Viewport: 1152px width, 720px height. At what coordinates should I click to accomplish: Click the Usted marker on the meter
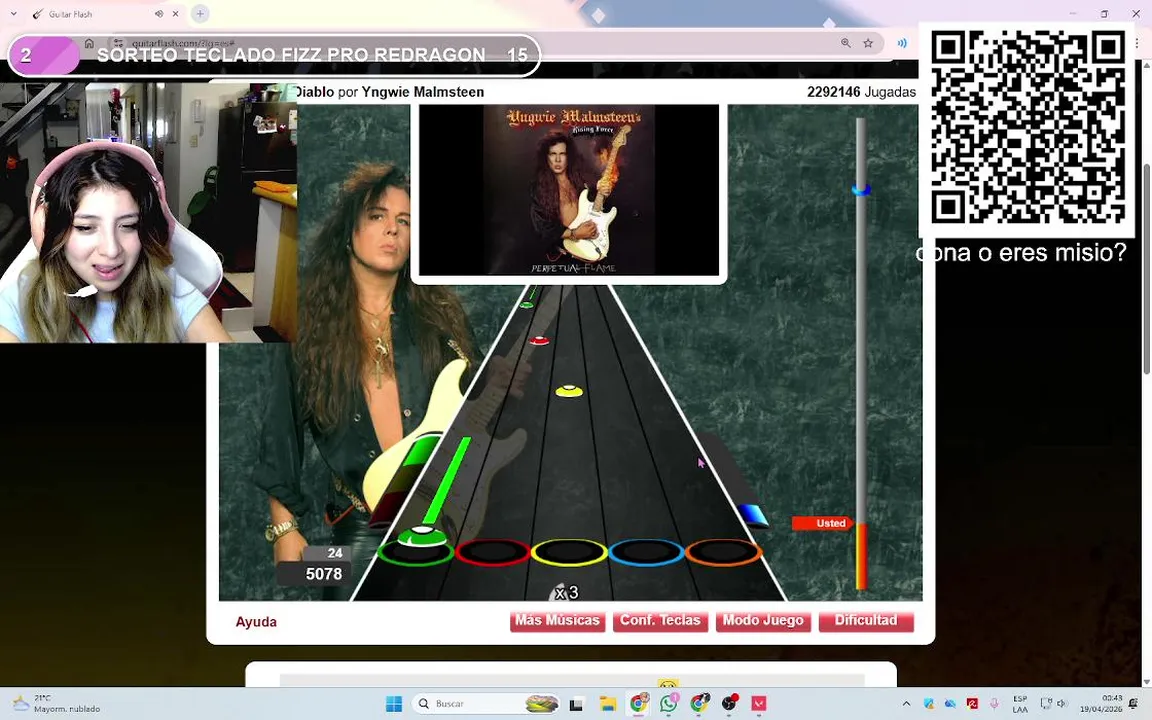(x=824, y=523)
